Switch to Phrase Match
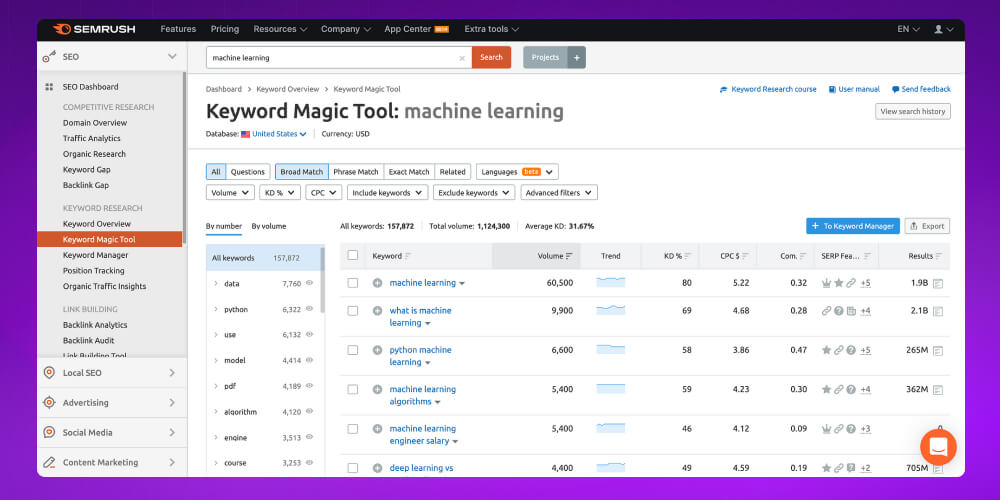1000x500 pixels. click(x=356, y=172)
